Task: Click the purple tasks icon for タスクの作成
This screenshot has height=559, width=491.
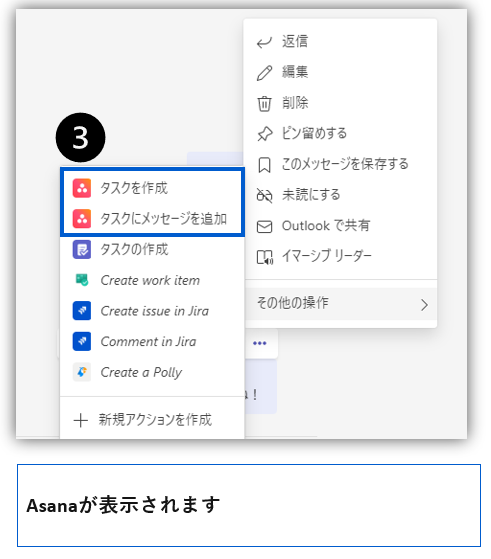Action: click(82, 249)
